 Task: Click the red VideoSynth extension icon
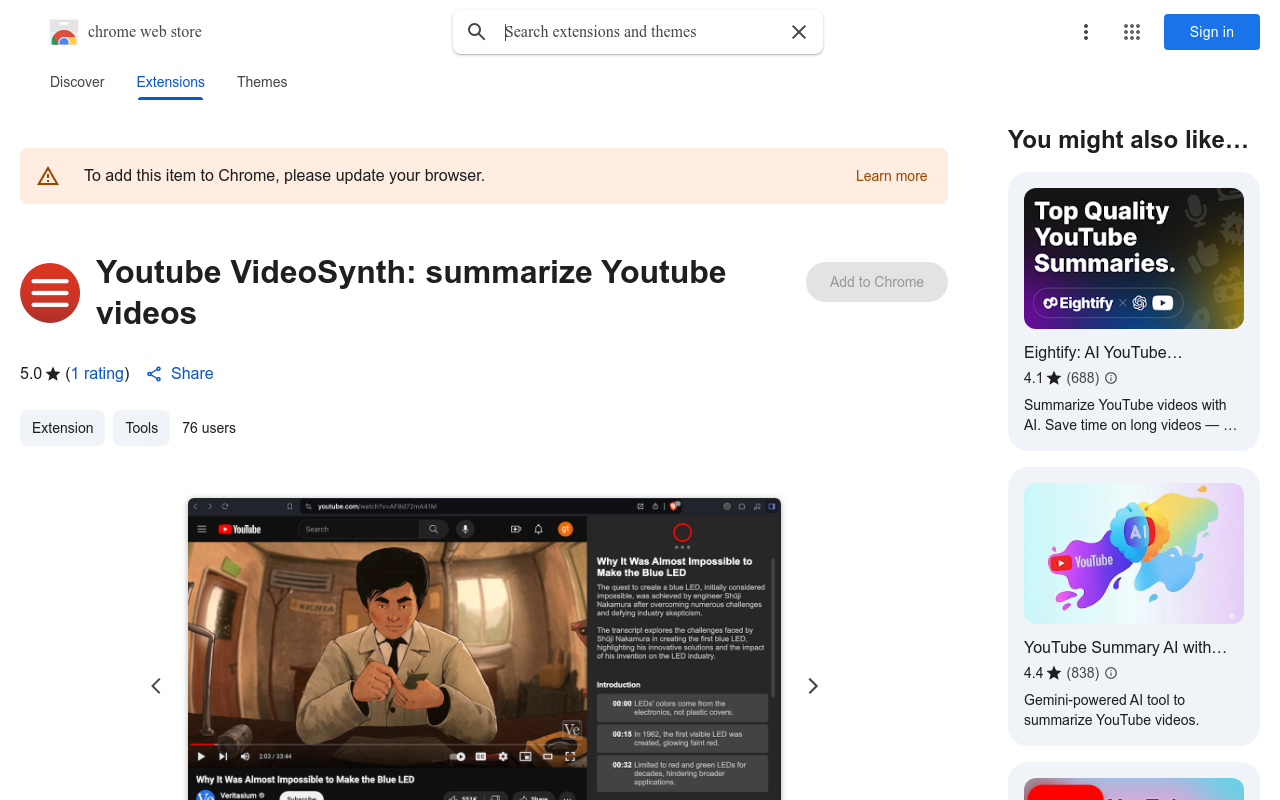pyautogui.click(x=50, y=293)
